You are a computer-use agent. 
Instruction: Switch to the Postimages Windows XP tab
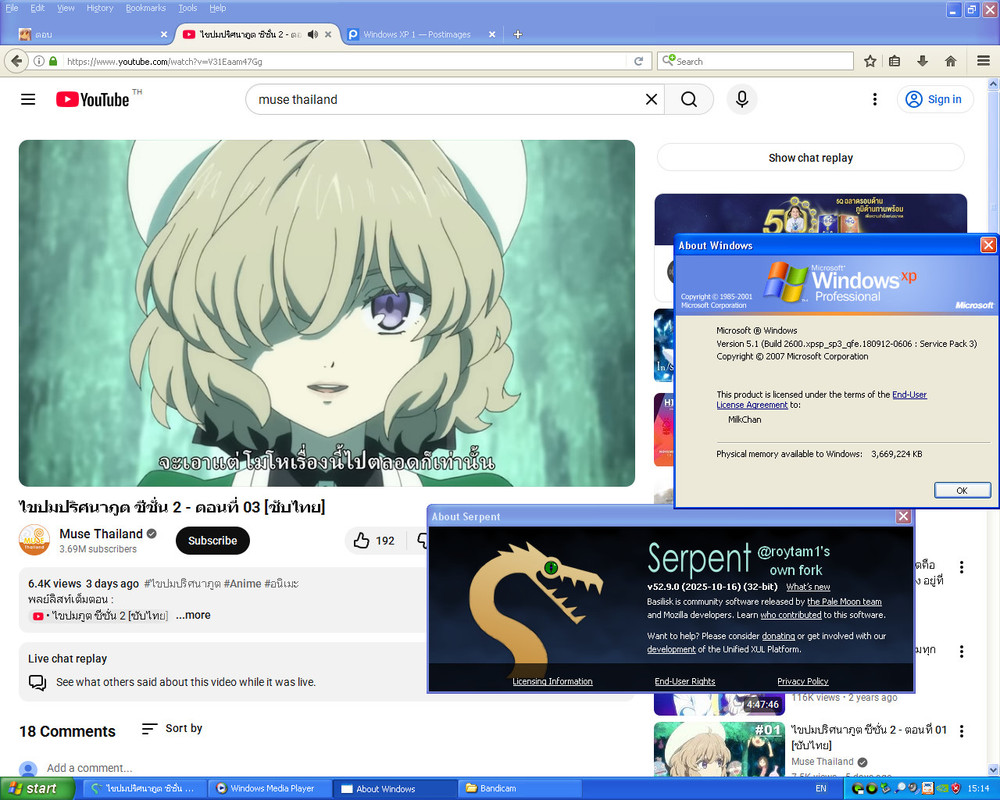[x=417, y=34]
